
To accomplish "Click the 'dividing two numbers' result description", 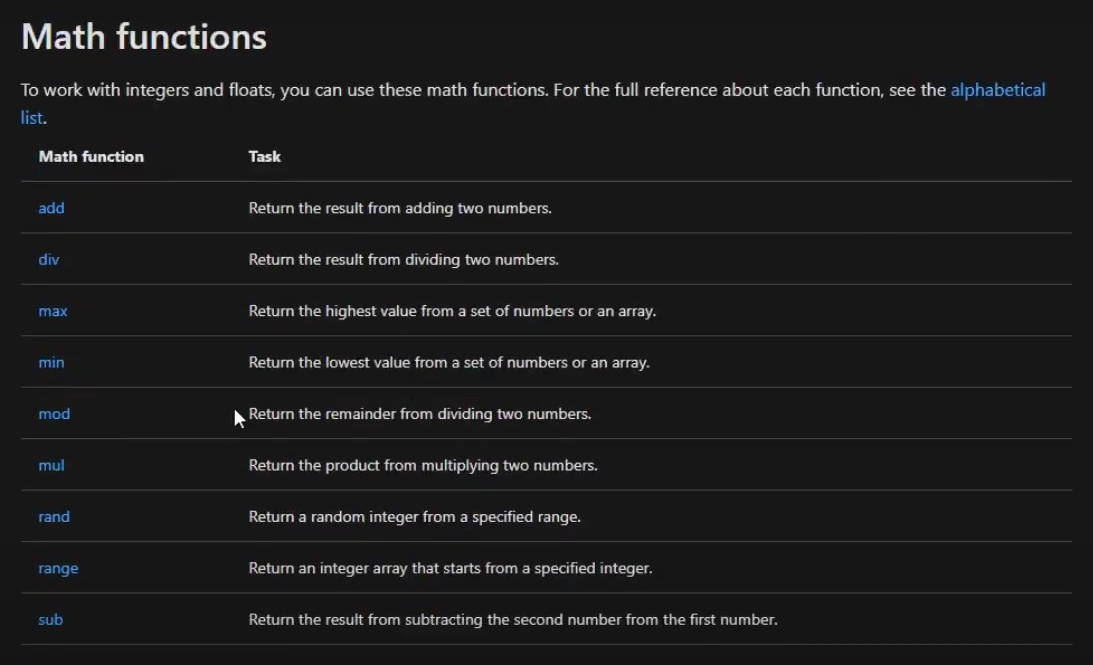I will tap(404, 259).
